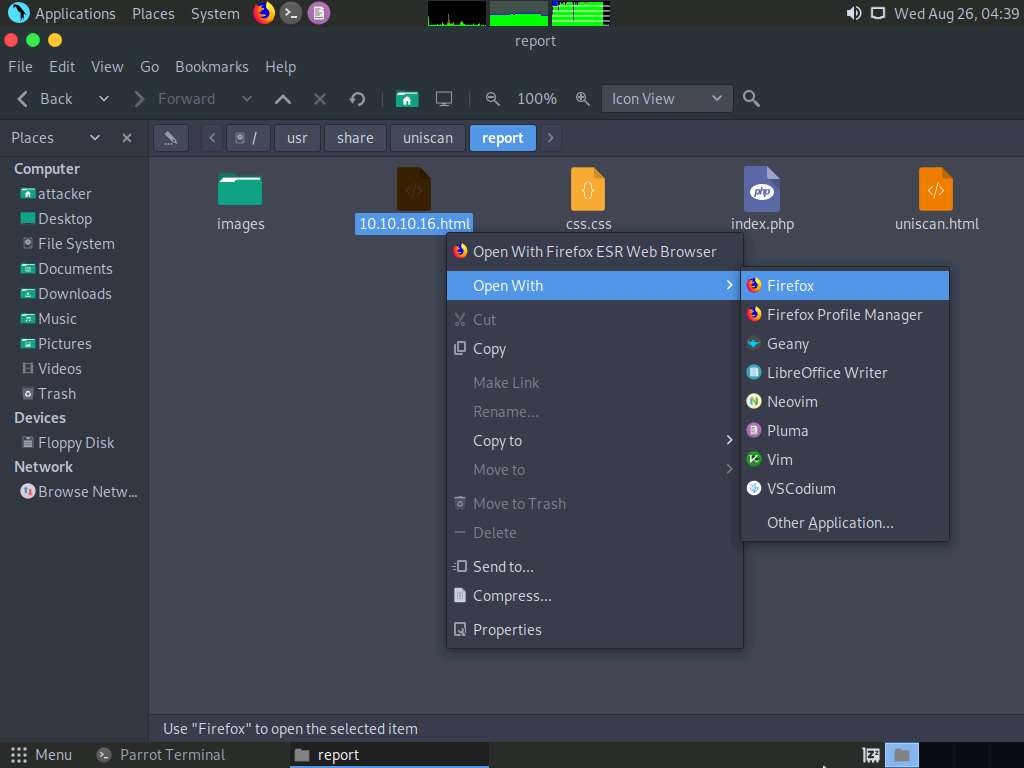Open the Edit menu
The height and width of the screenshot is (768, 1024).
[62, 67]
